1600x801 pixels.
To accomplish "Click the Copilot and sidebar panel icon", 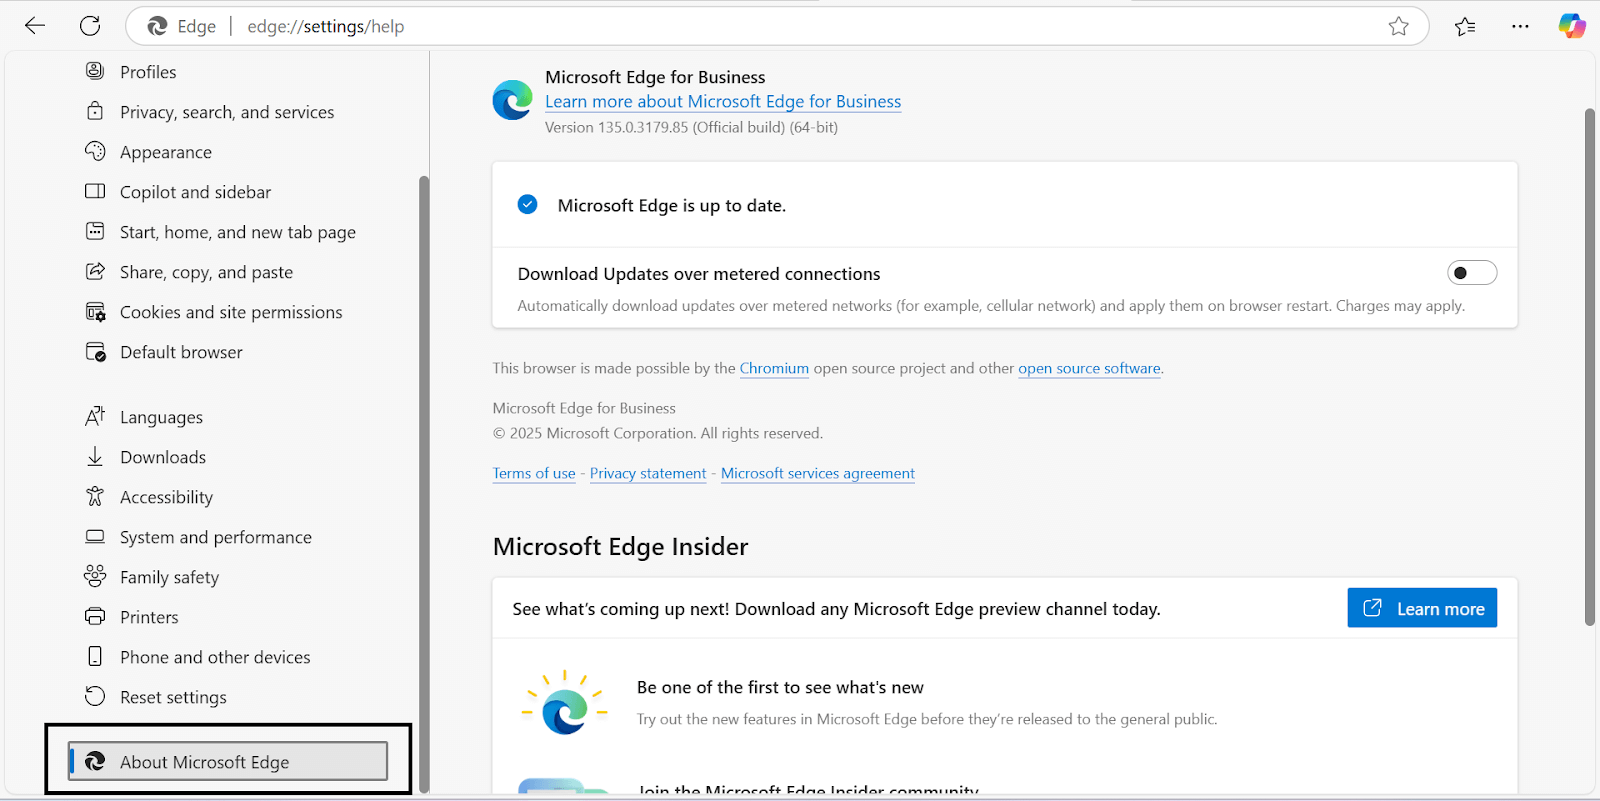I will click(x=95, y=191).
